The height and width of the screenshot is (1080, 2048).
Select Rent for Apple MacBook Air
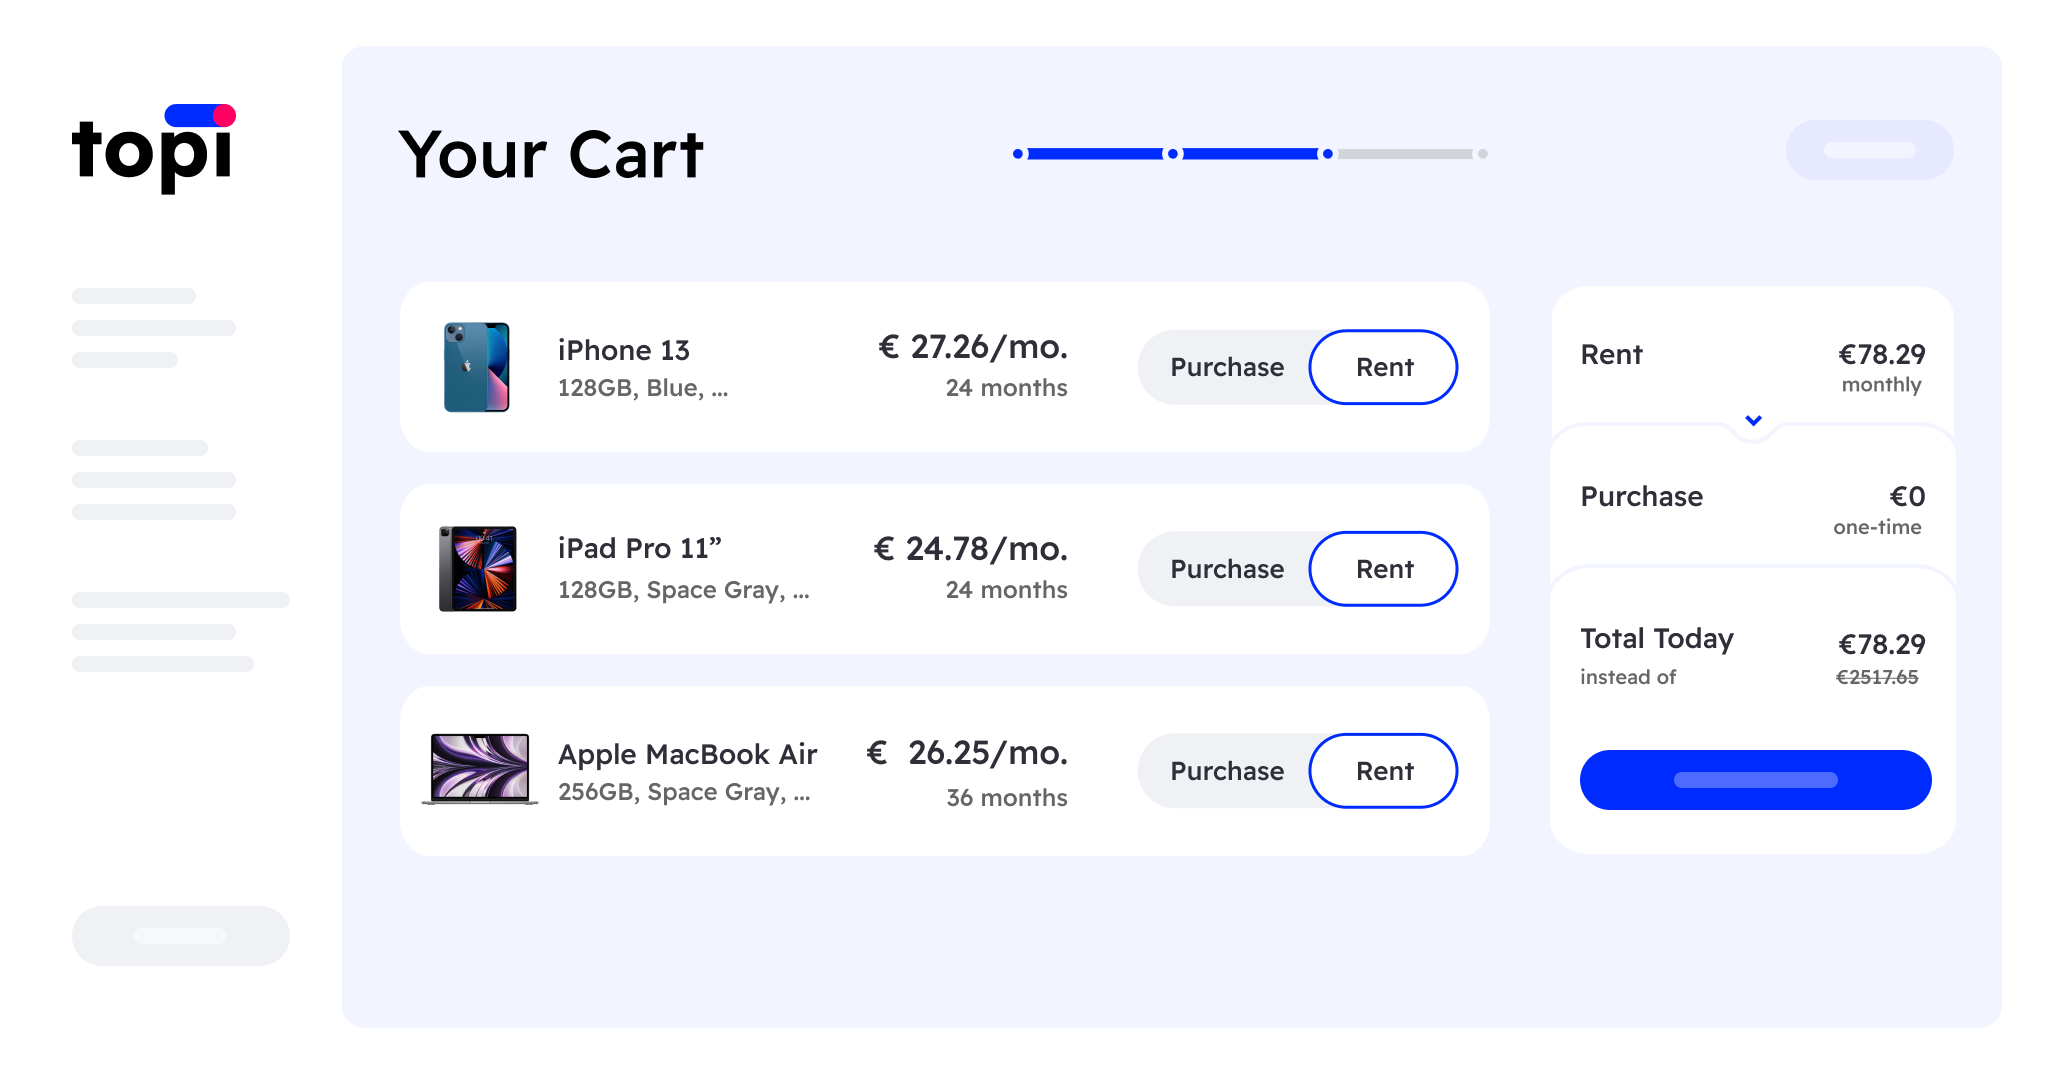[1384, 771]
